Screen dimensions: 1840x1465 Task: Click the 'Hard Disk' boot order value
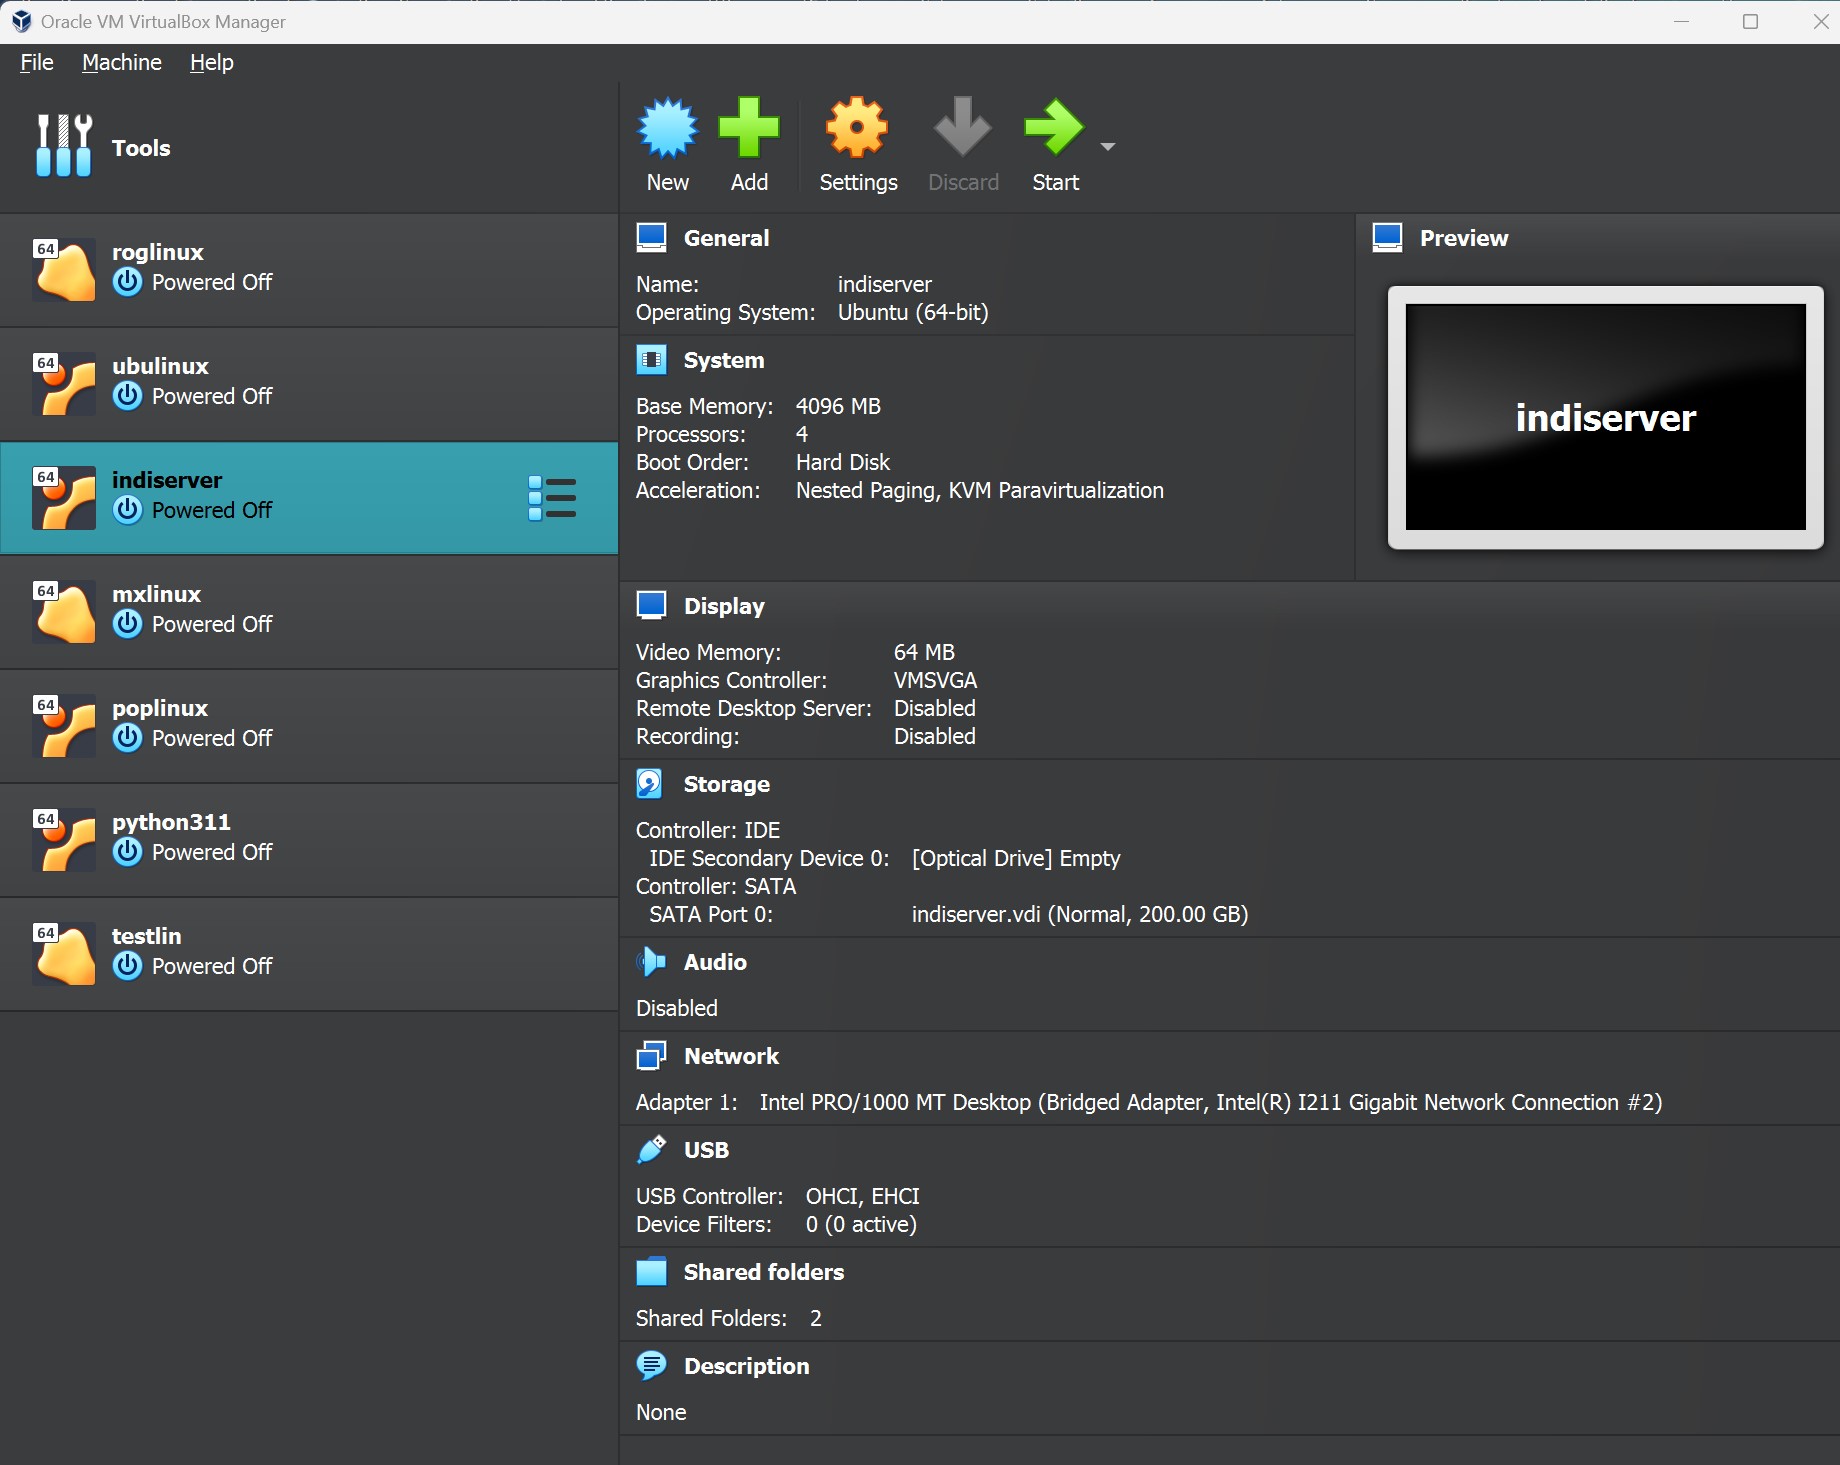(843, 462)
